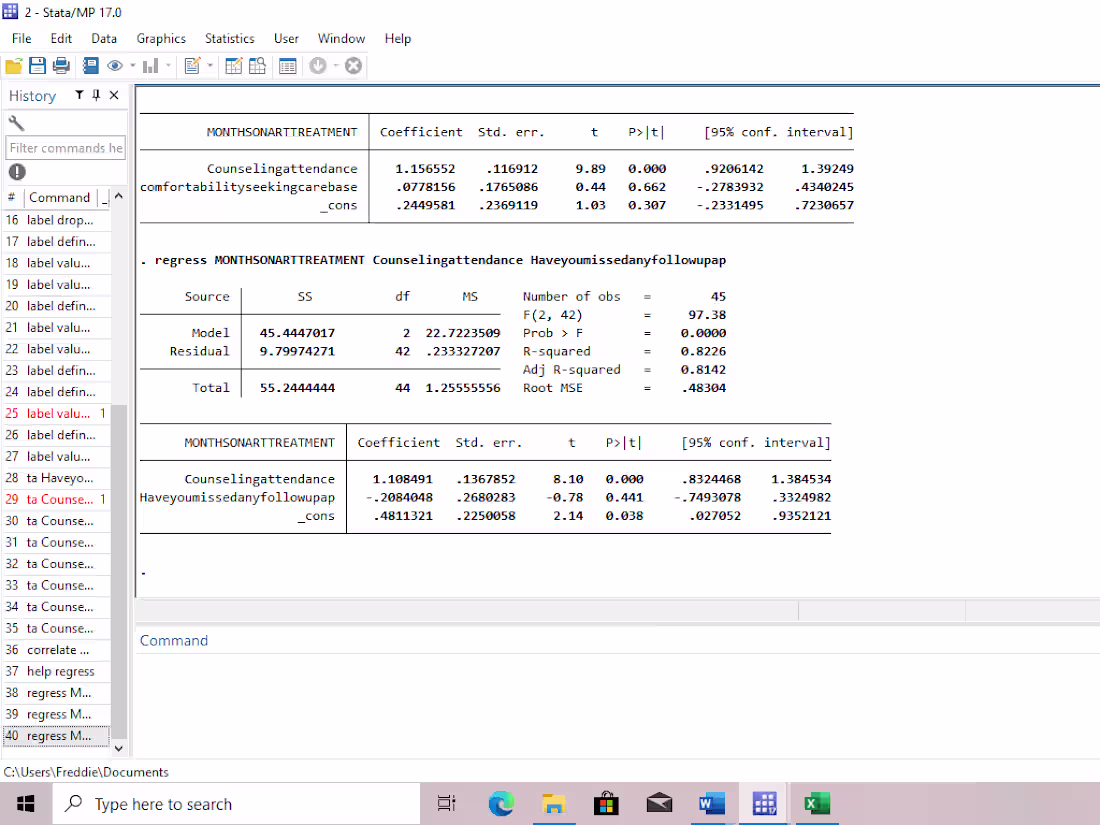
Task: Click the Open dropdown arrow next to Viewer
Action: click(132, 65)
